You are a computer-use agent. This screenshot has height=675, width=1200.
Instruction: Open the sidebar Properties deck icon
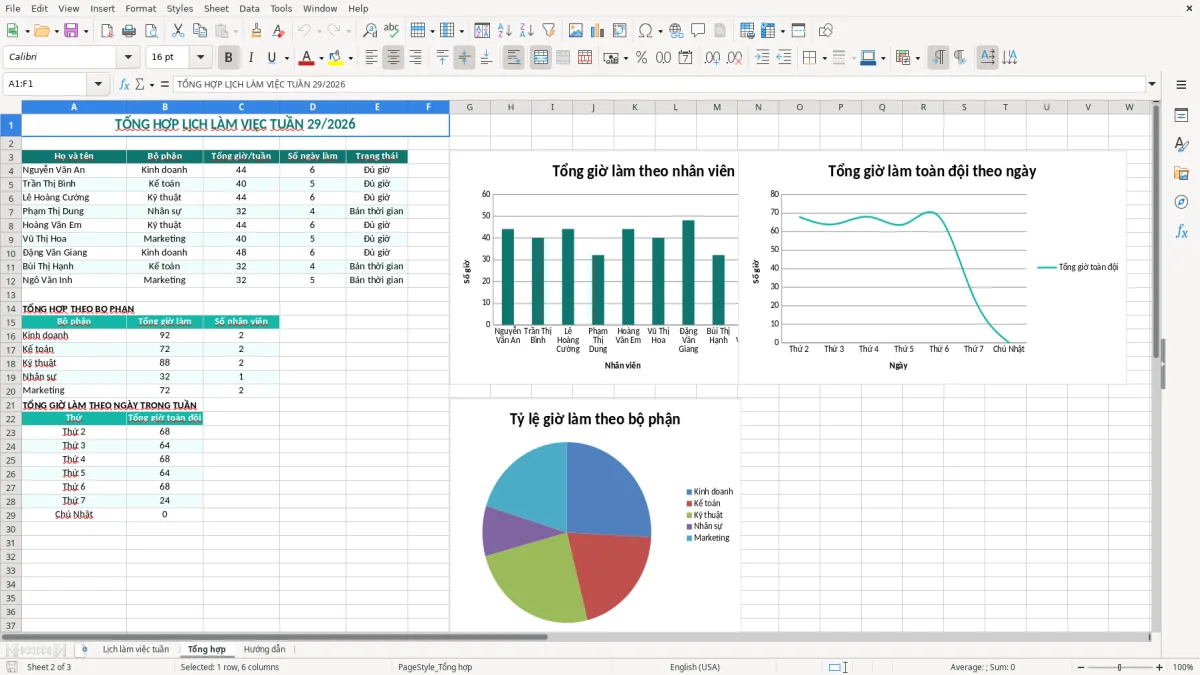tap(1181, 116)
